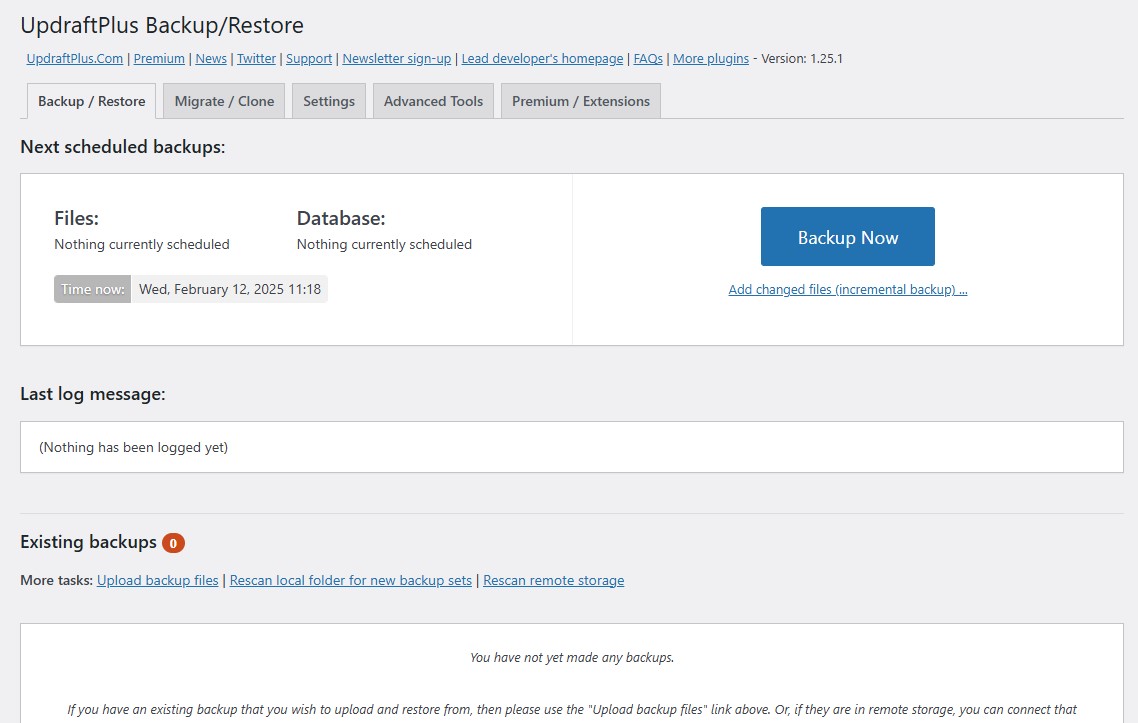This screenshot has height=723, width=1138.
Task: Click the existing backups count badge
Action: [x=173, y=543]
